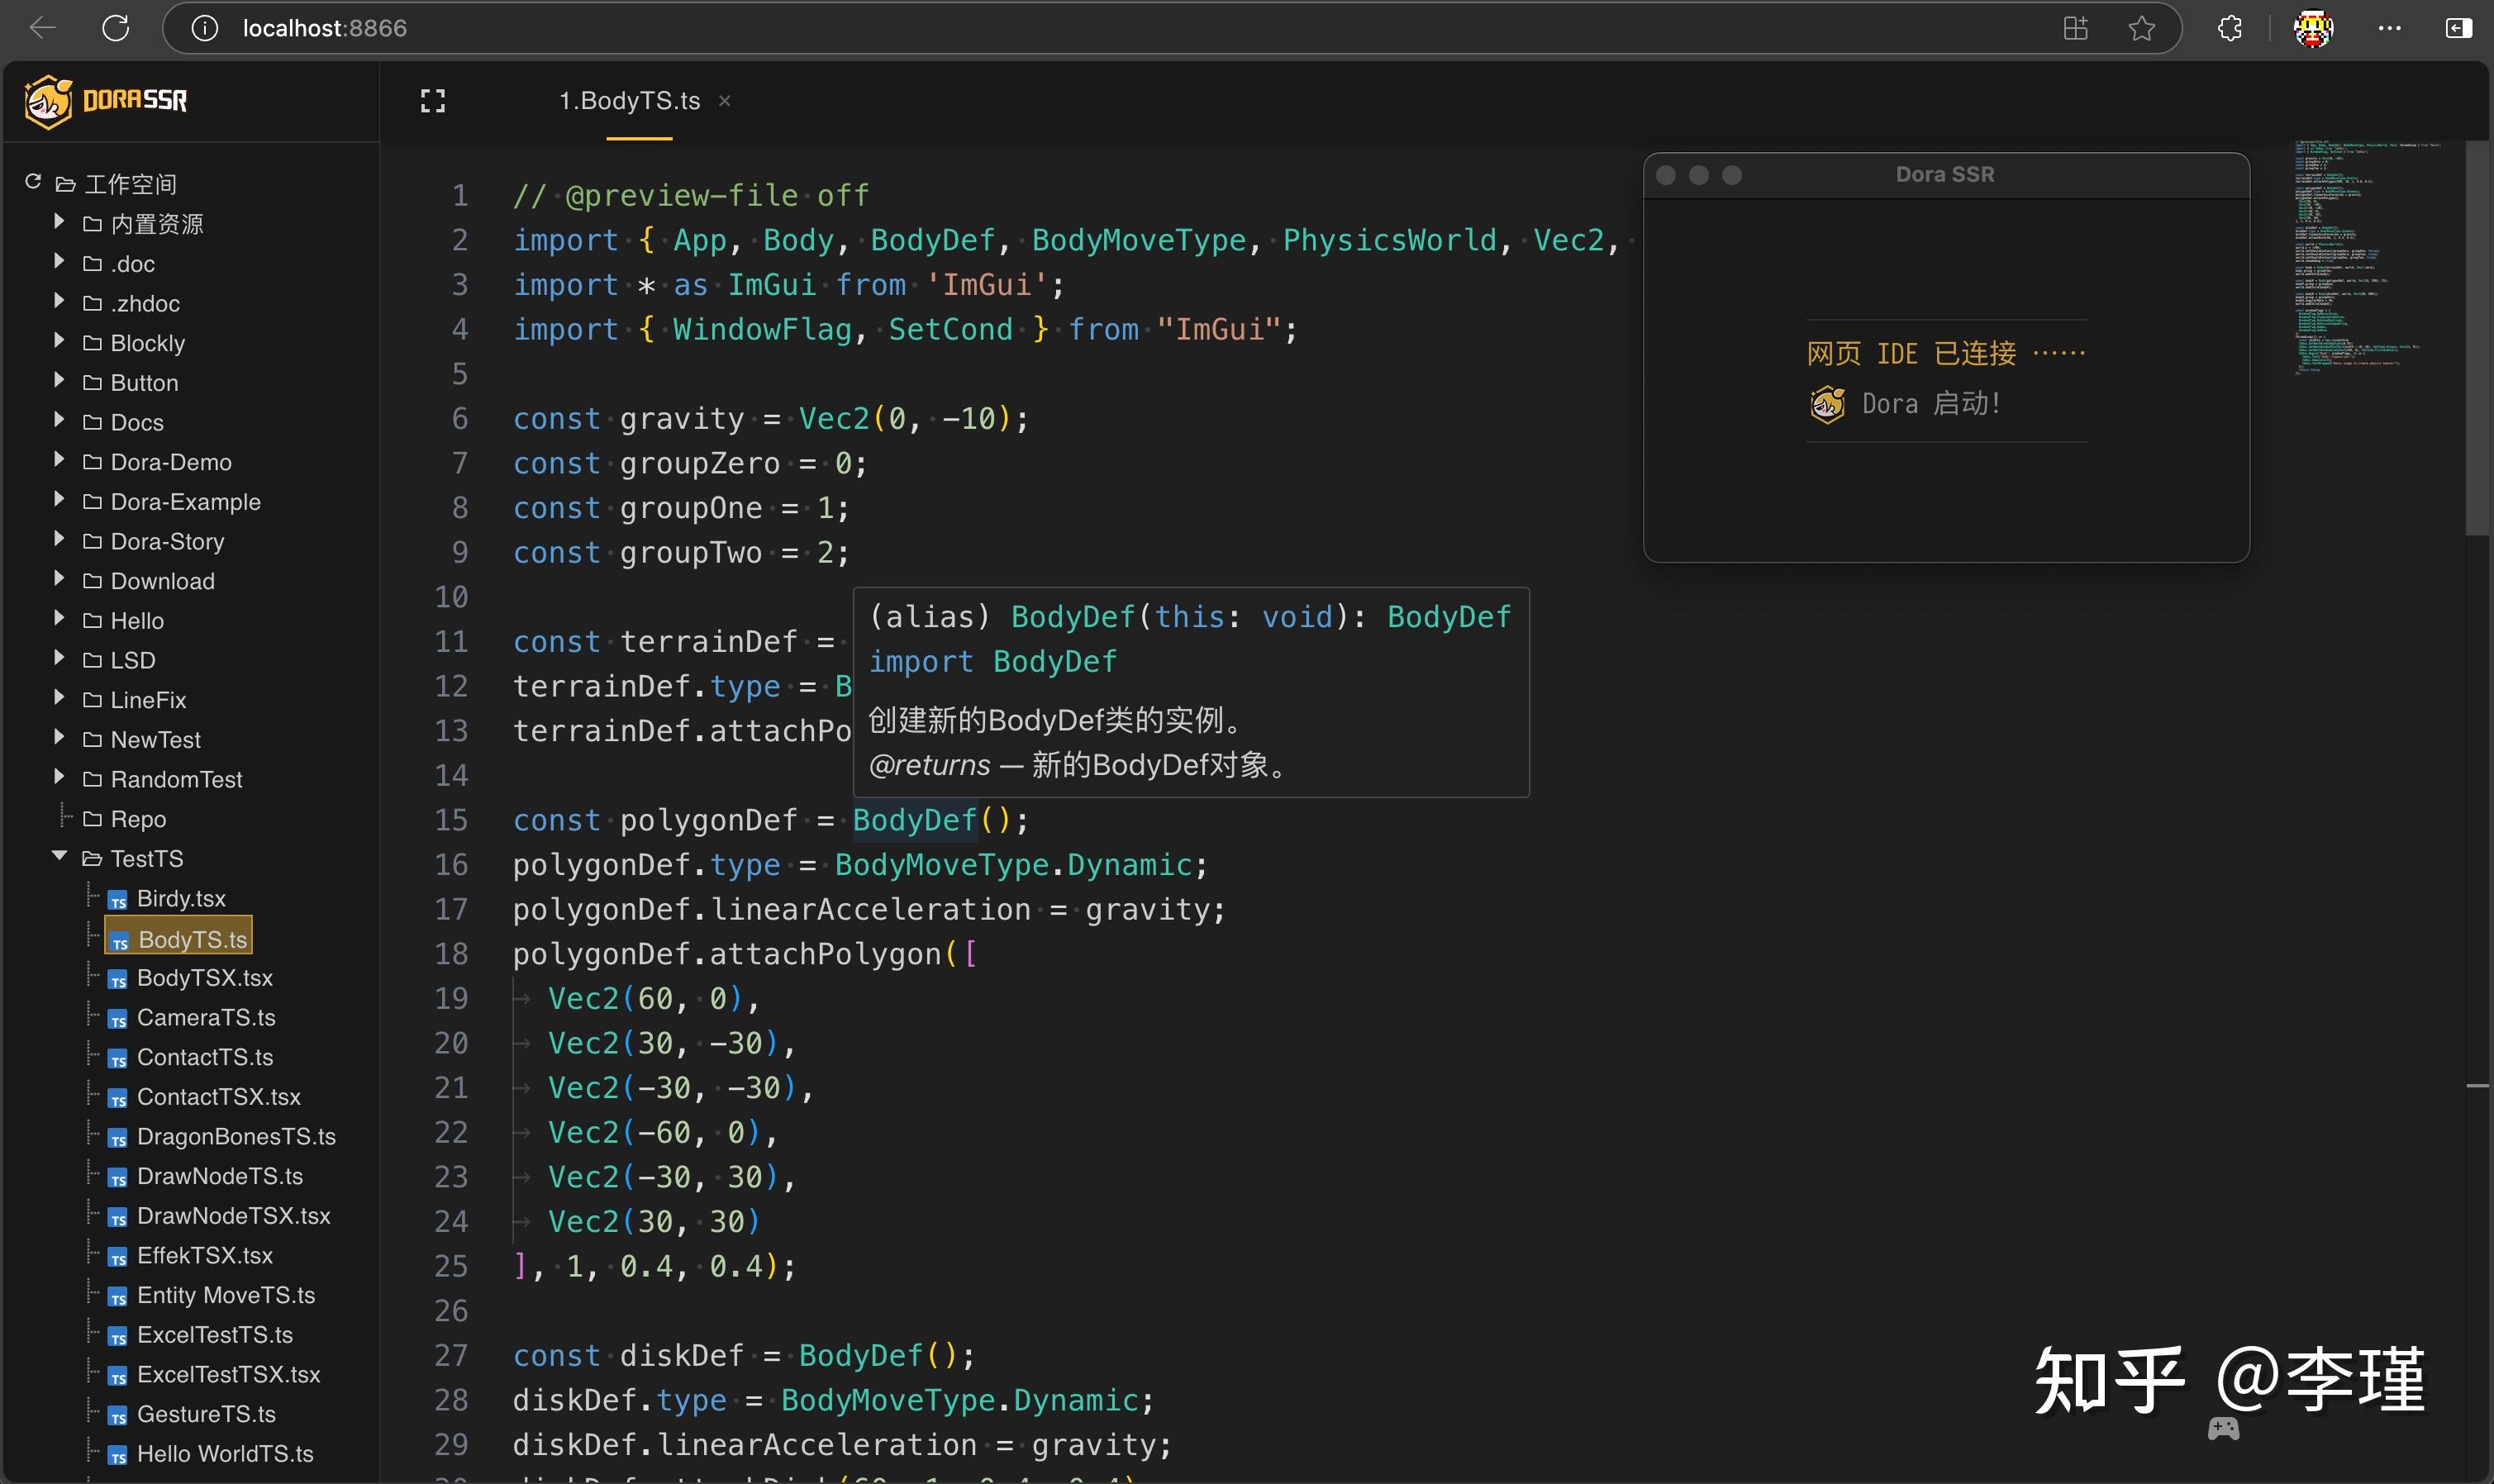This screenshot has height=1484, width=2494.
Task: Click the Dora SSR logo in the sidebar
Action: point(48,100)
